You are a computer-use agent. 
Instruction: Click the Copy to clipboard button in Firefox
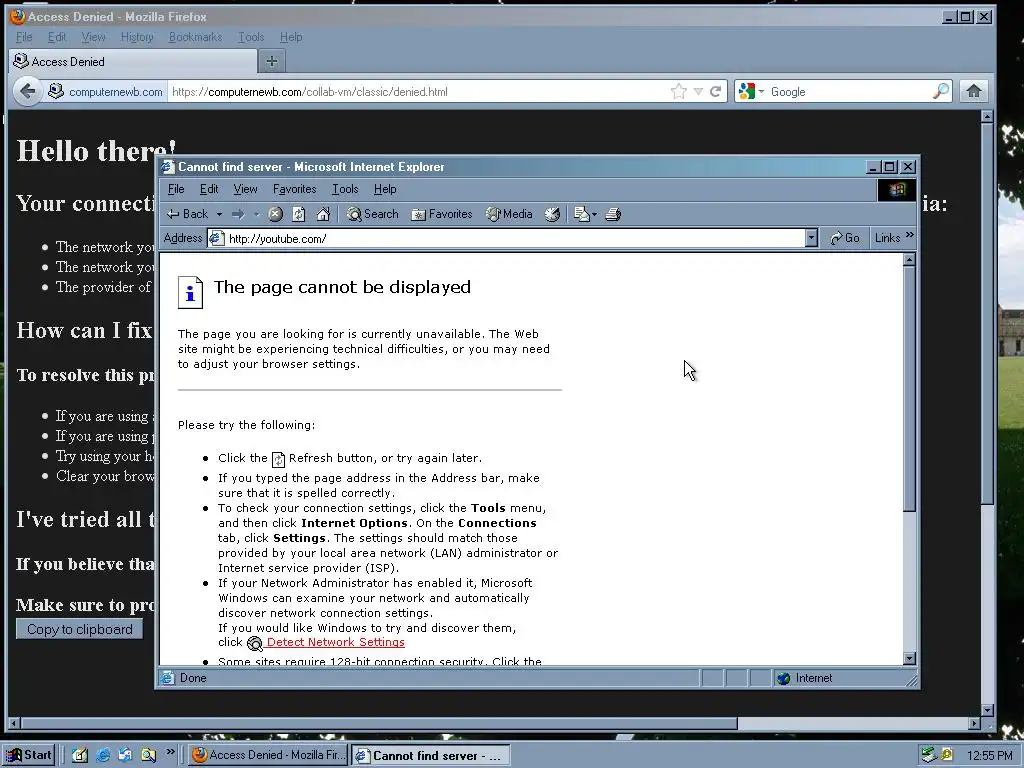(80, 630)
